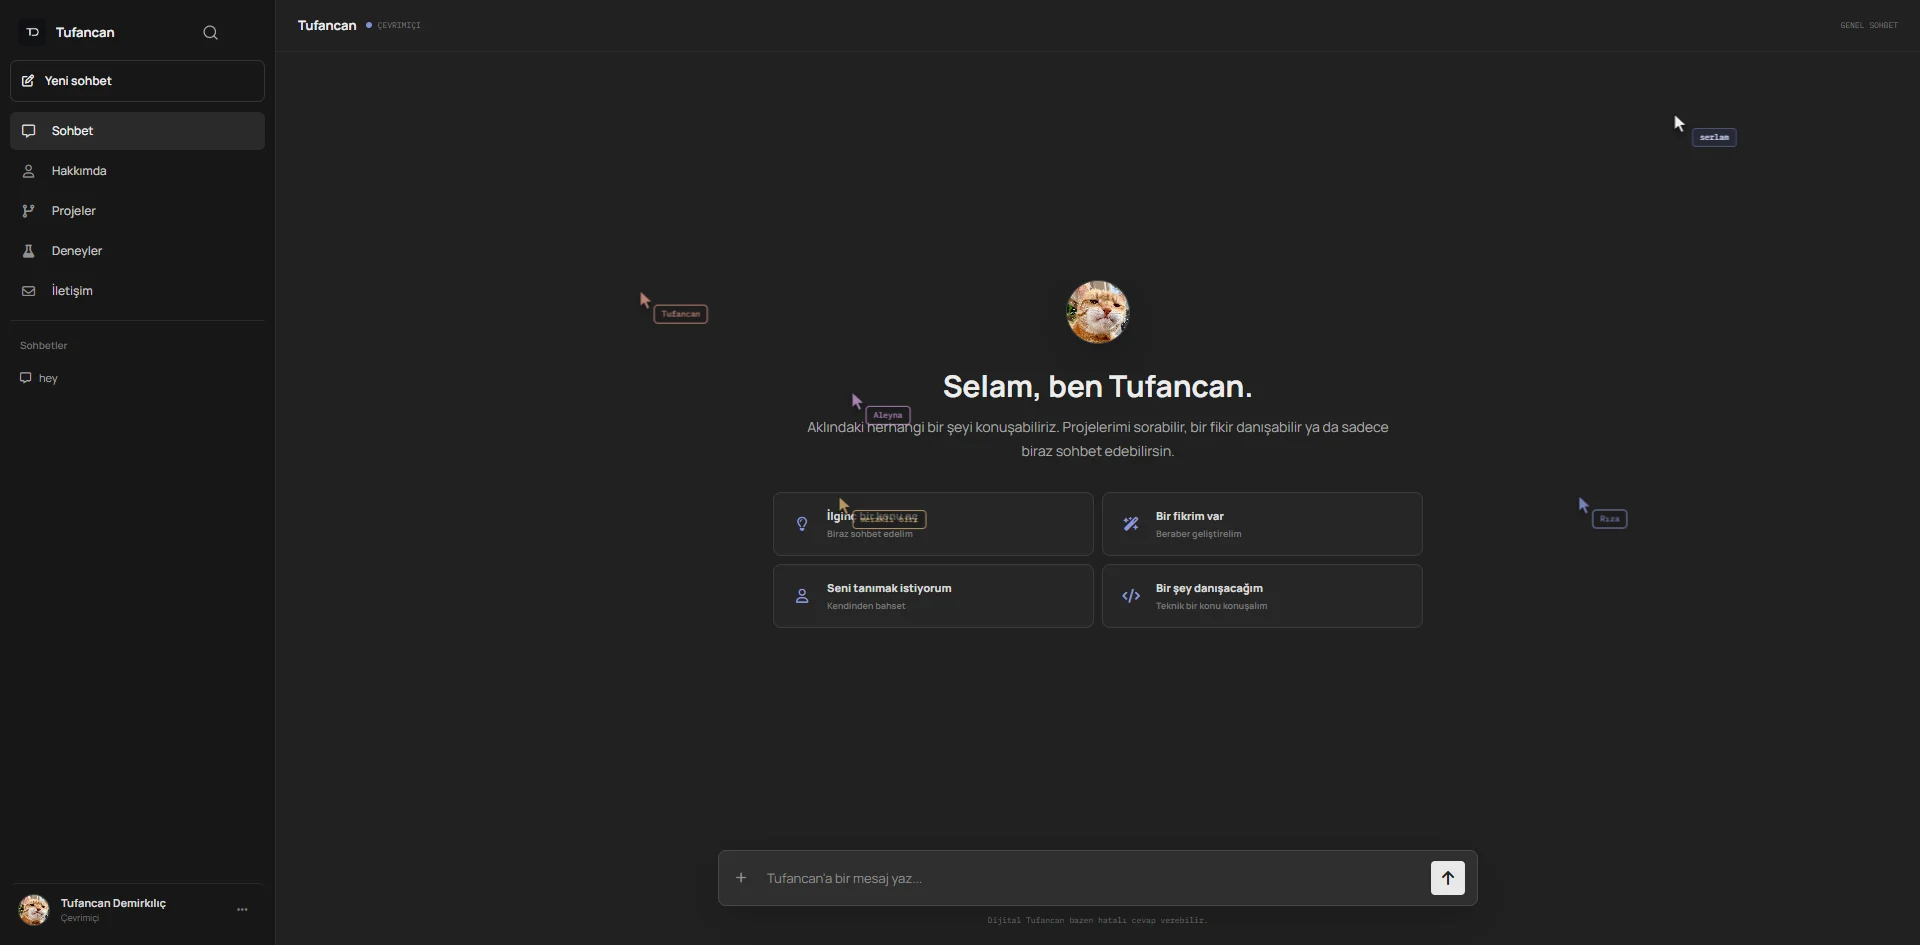Click the person icon beside Hakkımda
This screenshot has width=1920, height=945.
(29, 171)
